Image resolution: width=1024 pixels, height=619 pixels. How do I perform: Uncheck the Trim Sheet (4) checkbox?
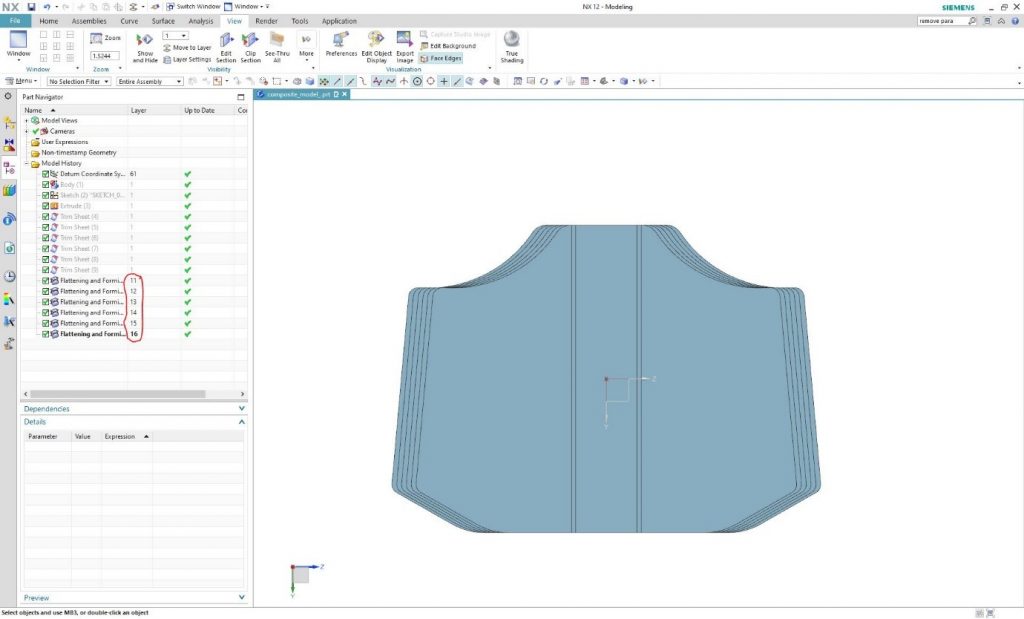click(46, 217)
